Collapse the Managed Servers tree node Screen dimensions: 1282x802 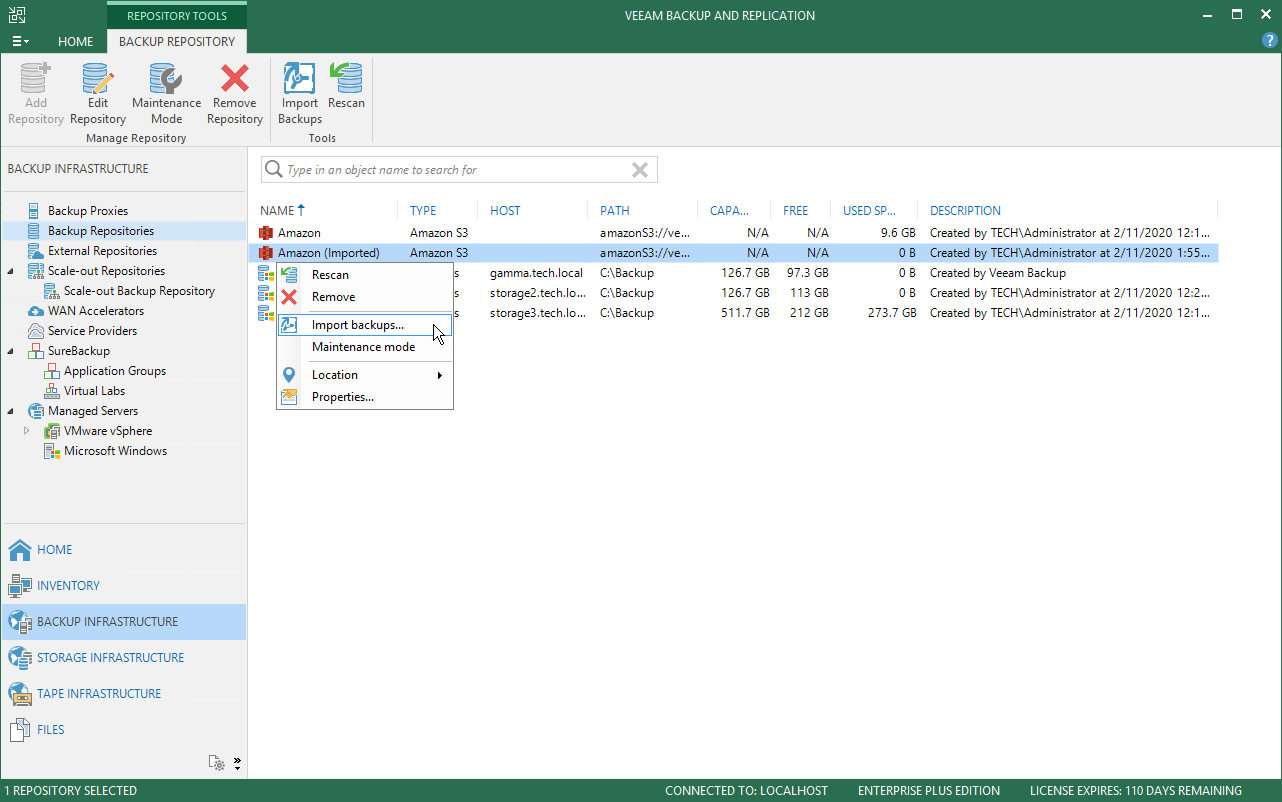pyautogui.click(x=11, y=411)
